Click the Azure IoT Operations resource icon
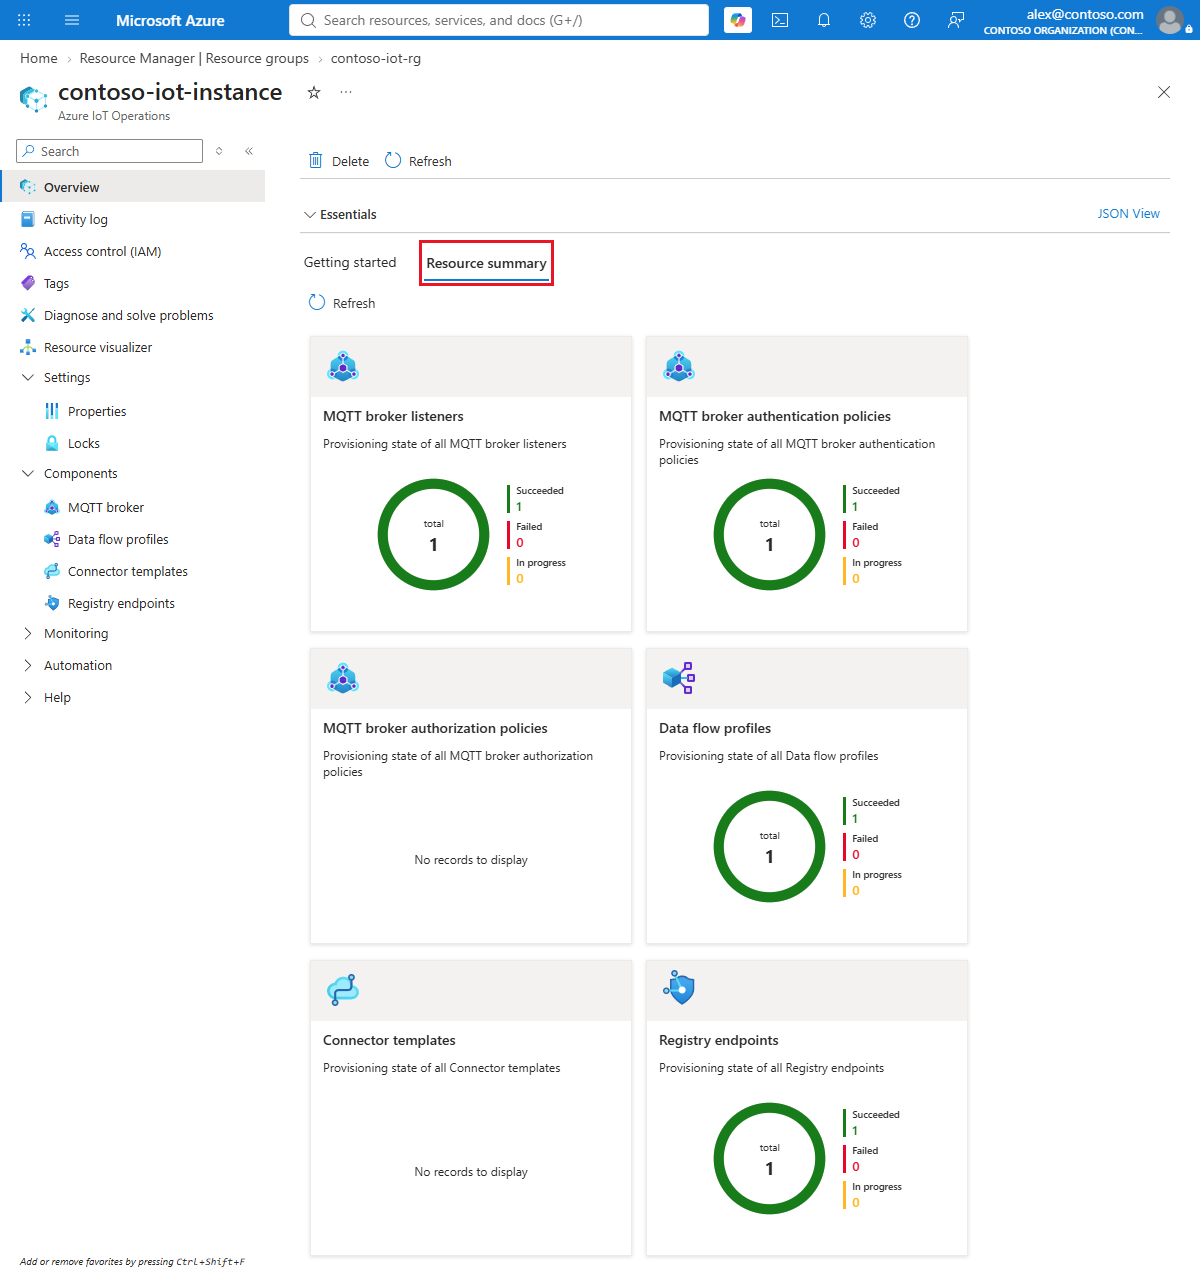This screenshot has width=1200, height=1272. [34, 99]
